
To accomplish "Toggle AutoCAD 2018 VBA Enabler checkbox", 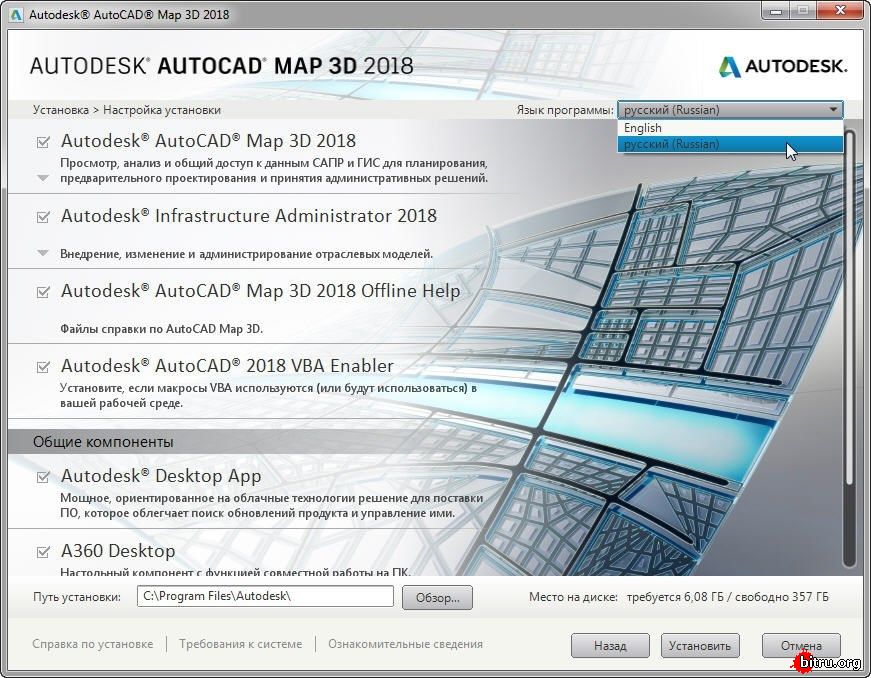I will [43, 366].
